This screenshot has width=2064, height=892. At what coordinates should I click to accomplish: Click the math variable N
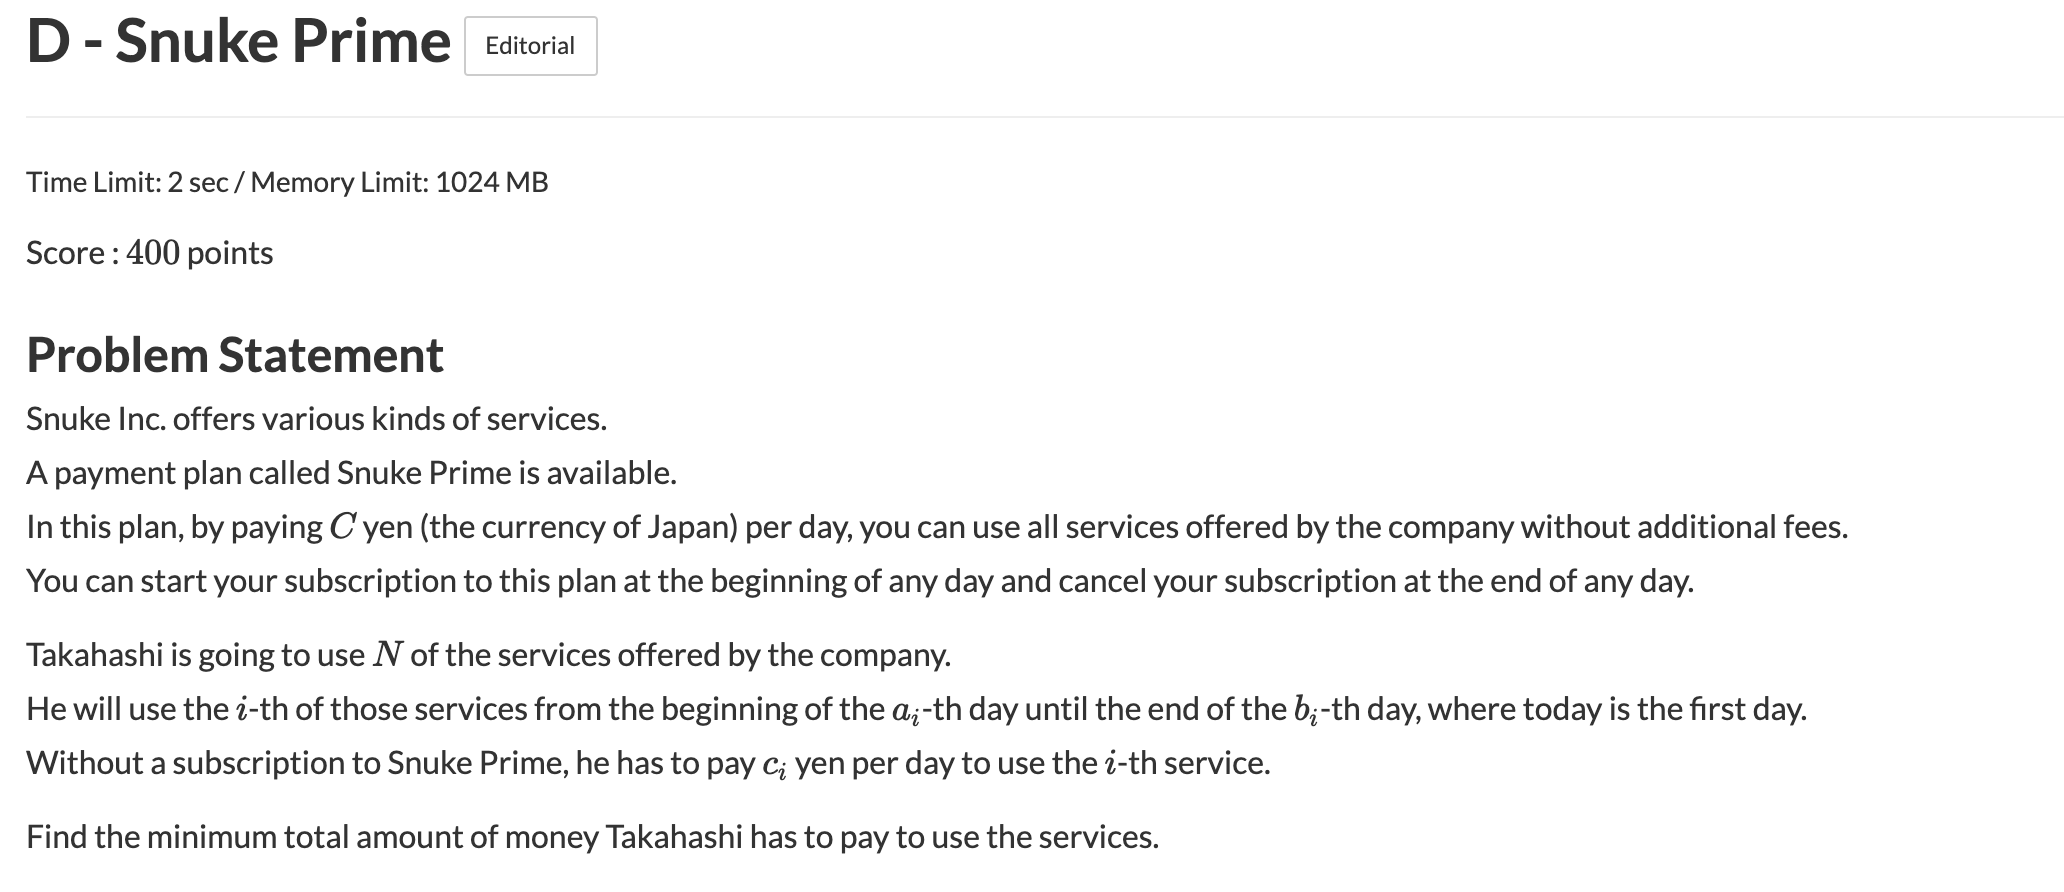(x=387, y=655)
